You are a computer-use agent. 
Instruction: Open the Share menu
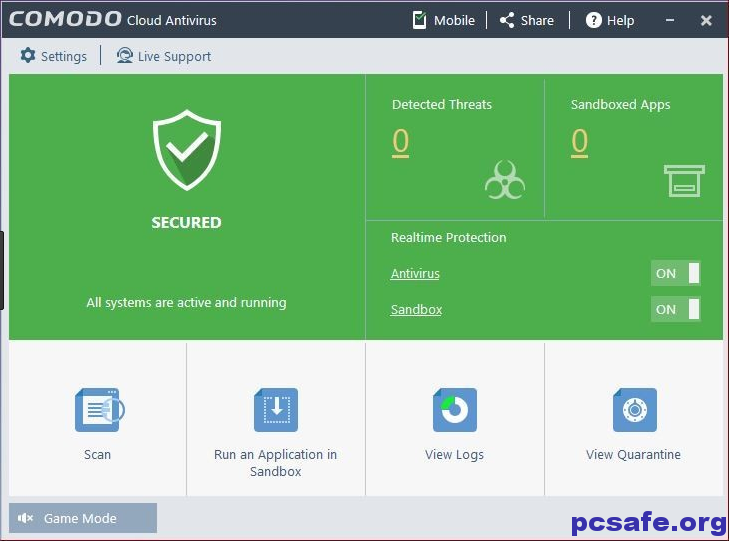click(x=526, y=20)
